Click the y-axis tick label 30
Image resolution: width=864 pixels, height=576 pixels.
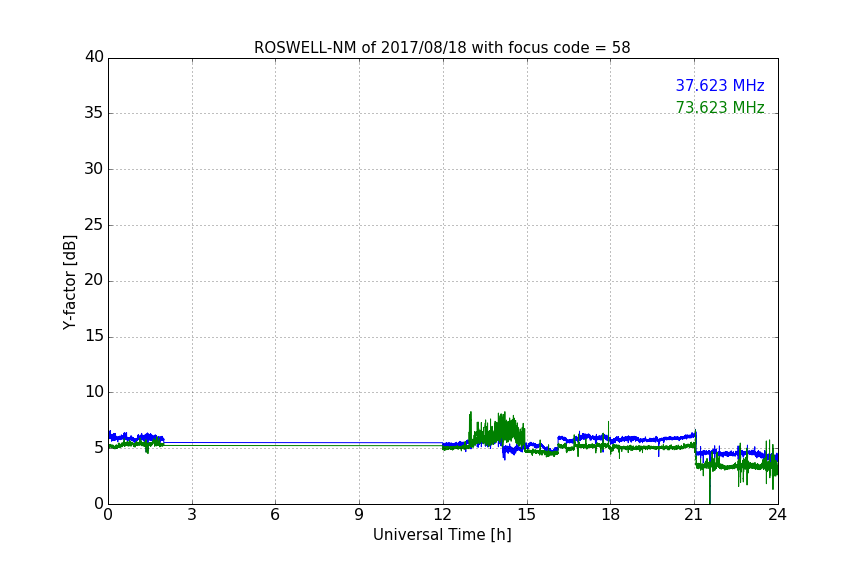[x=94, y=169]
